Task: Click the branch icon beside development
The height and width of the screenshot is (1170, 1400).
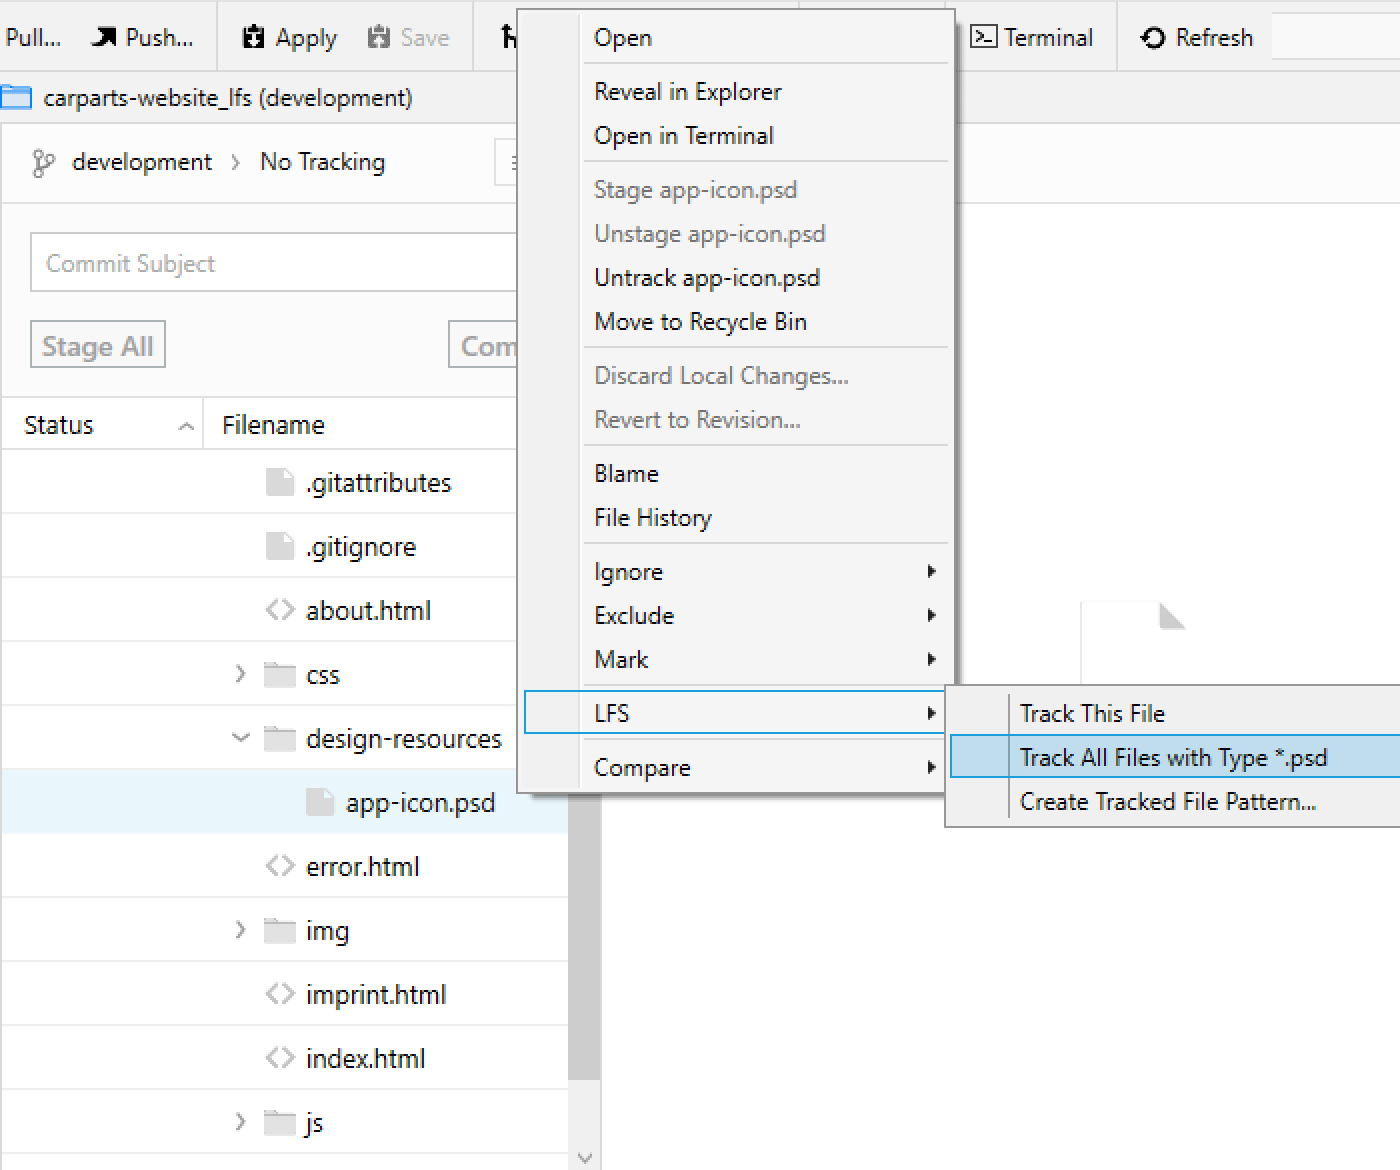Action: click(41, 161)
